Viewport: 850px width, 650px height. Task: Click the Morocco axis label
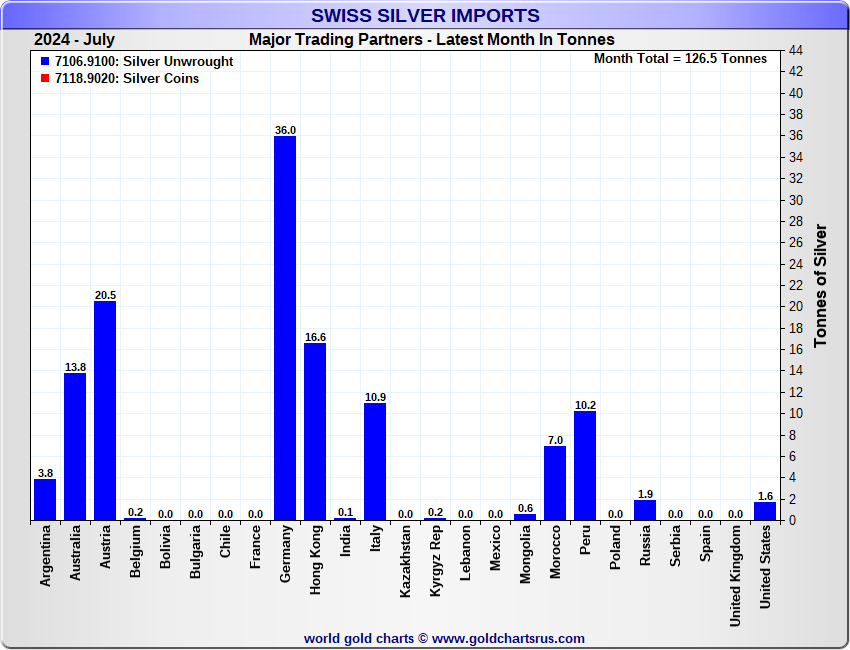555,552
